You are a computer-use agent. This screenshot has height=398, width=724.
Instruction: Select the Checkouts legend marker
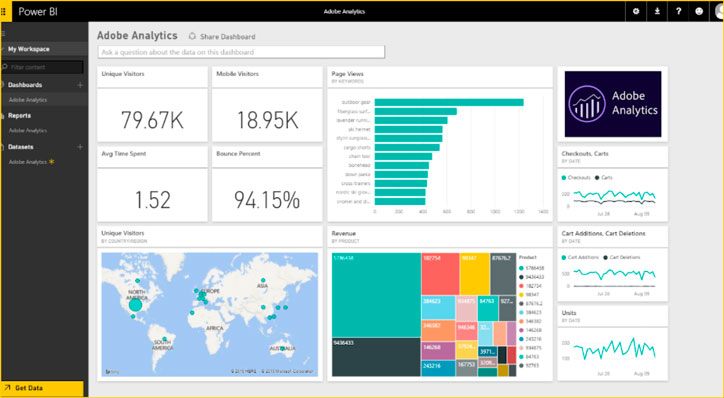click(564, 178)
